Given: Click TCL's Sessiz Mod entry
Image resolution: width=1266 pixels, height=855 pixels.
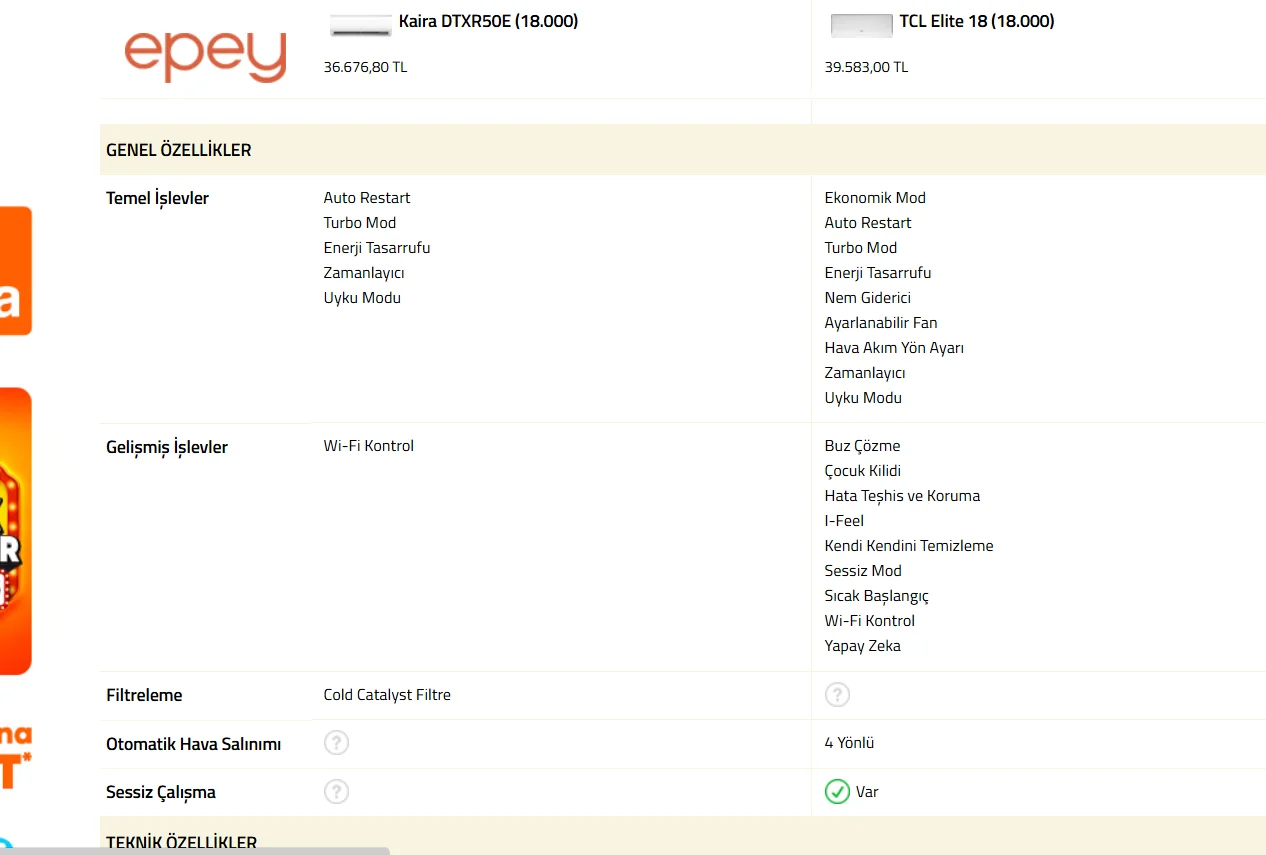Looking at the screenshot, I should pyautogui.click(x=863, y=571).
